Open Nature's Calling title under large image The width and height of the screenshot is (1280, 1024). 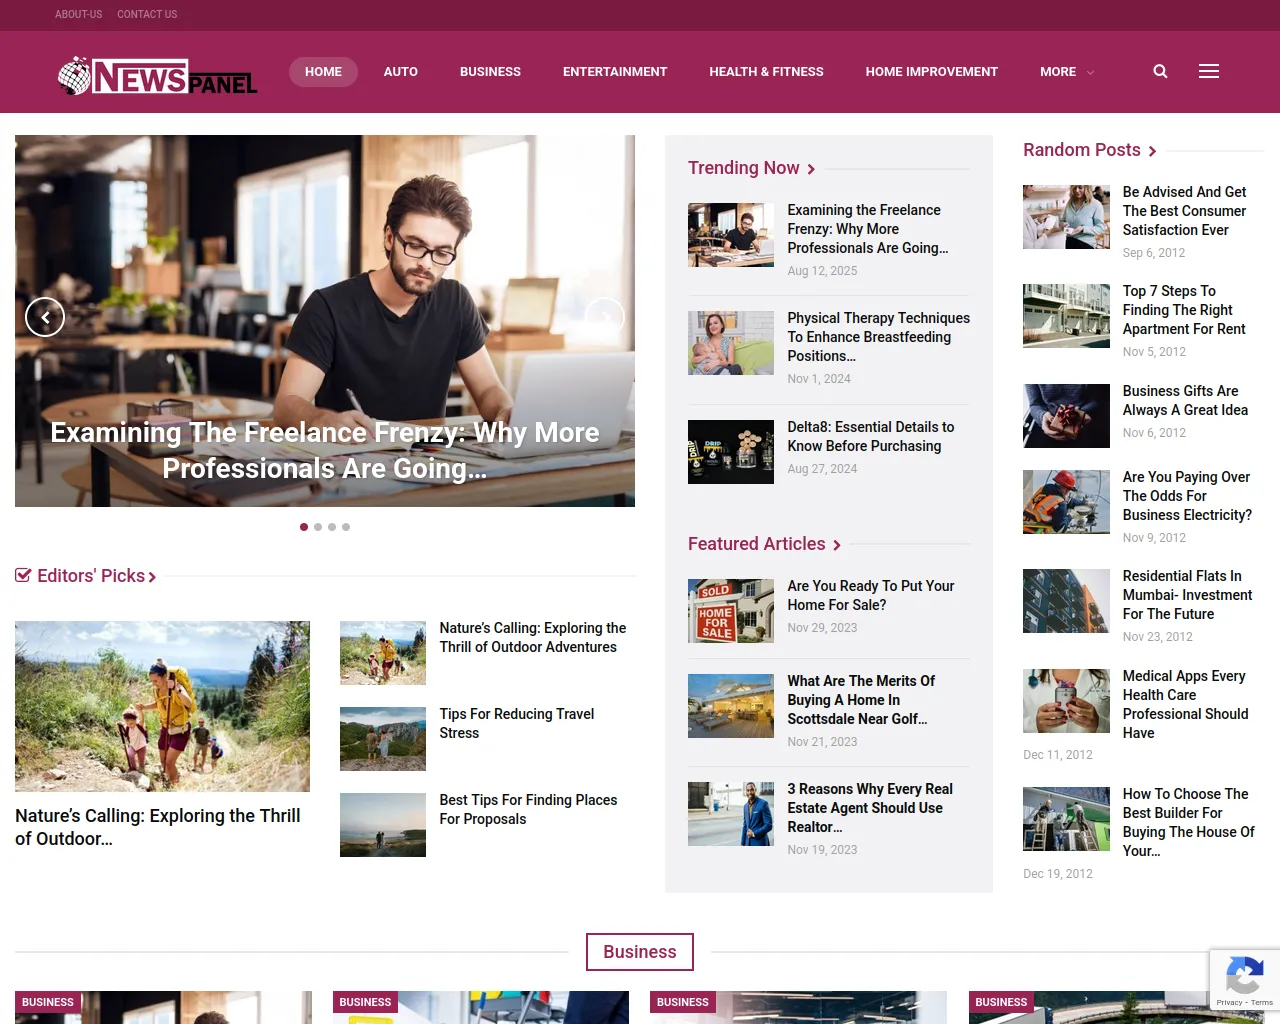point(158,827)
